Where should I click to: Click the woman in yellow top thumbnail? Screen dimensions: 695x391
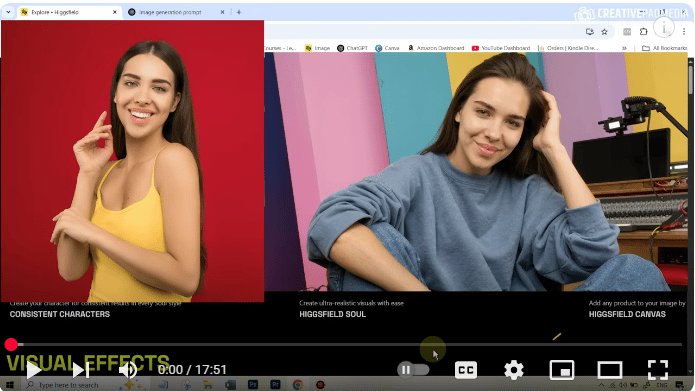[133, 161]
